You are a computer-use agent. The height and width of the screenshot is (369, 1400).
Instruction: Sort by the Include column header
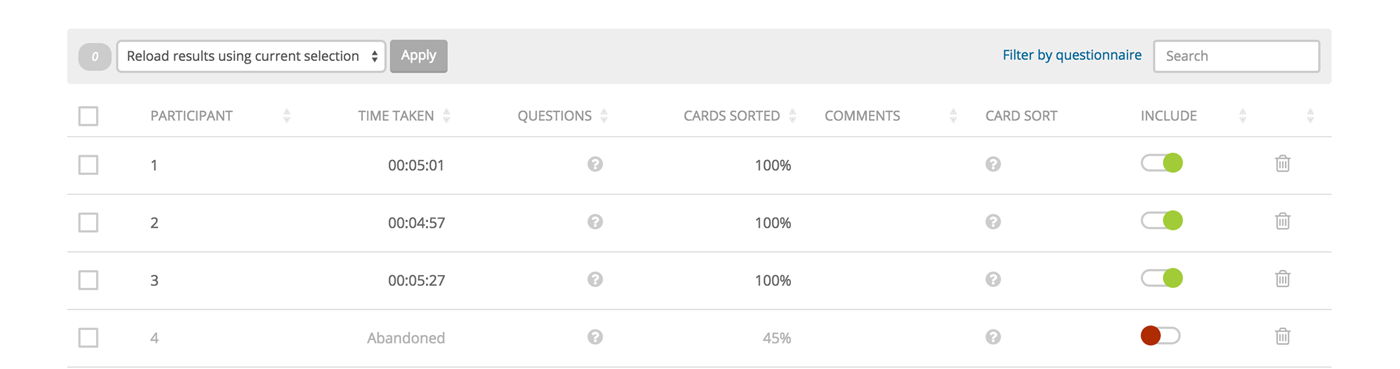[1169, 116]
